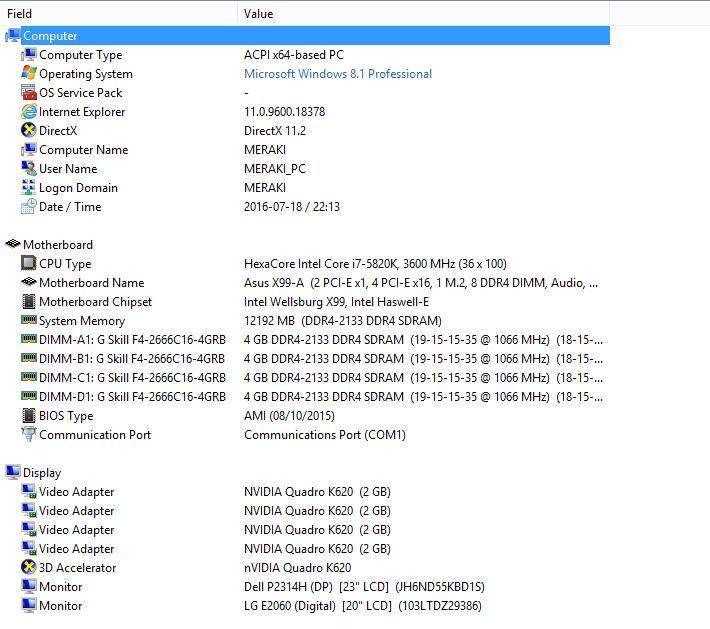Screen dimensions: 710x629
Task: Click the Computer Name row icon
Action: click(x=29, y=149)
